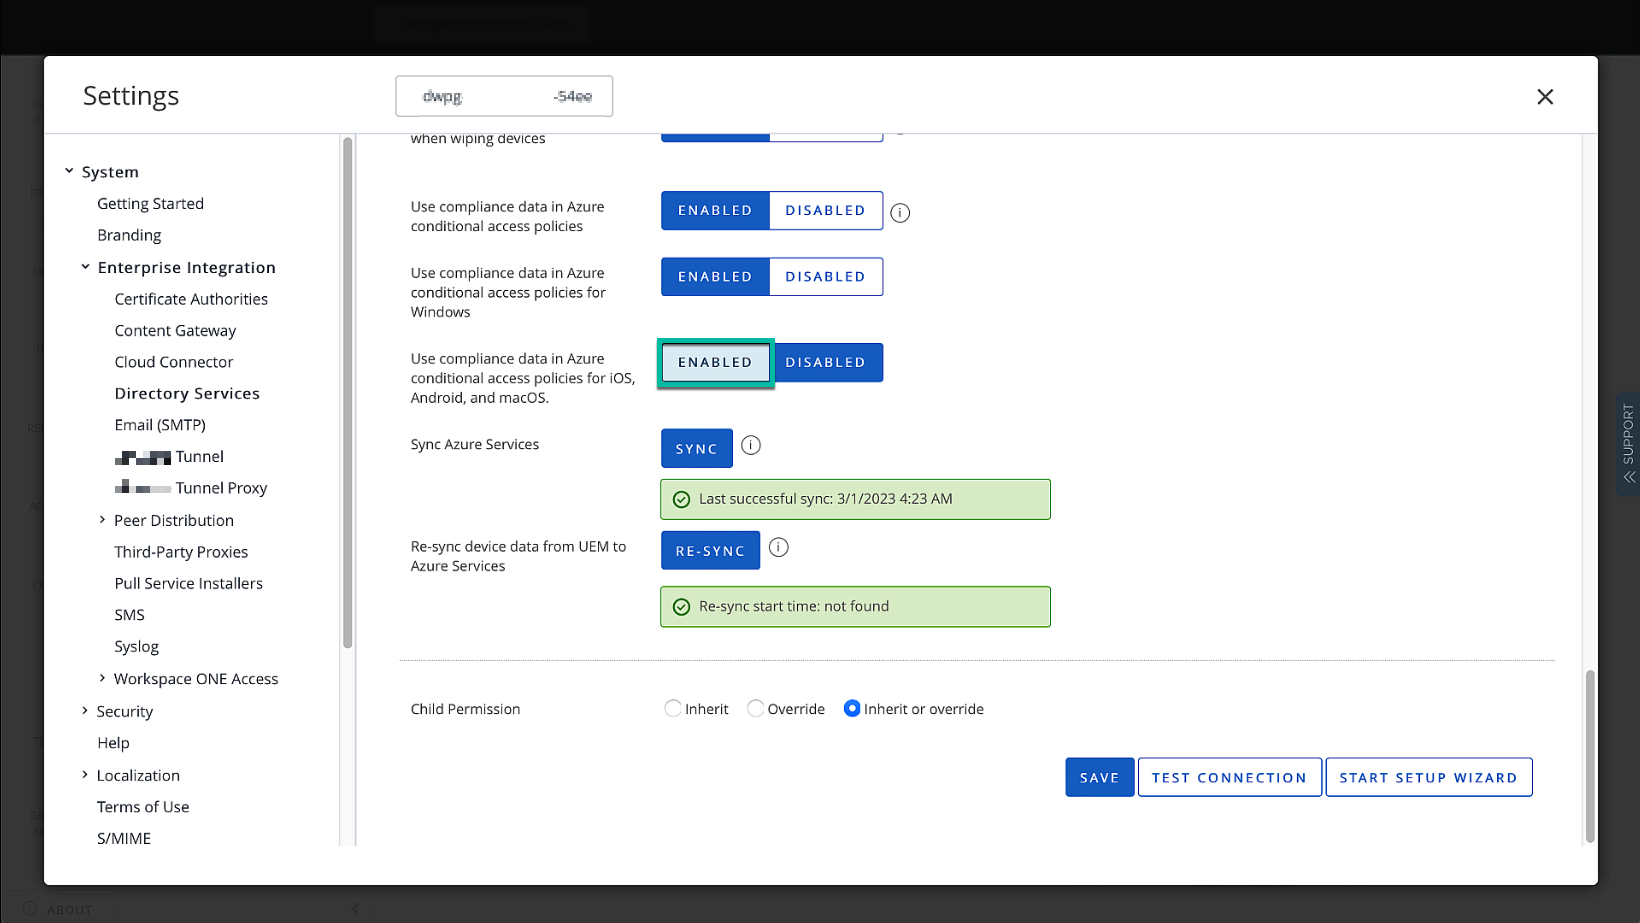Select the Inherit radio button
This screenshot has width=1640, height=923.
click(673, 709)
